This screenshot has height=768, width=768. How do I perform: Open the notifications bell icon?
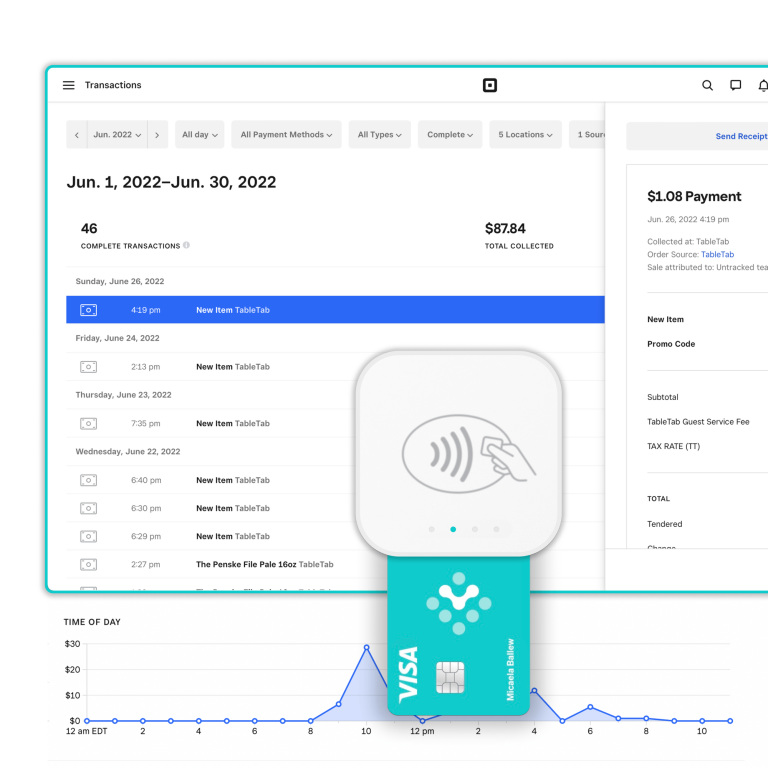tap(762, 86)
